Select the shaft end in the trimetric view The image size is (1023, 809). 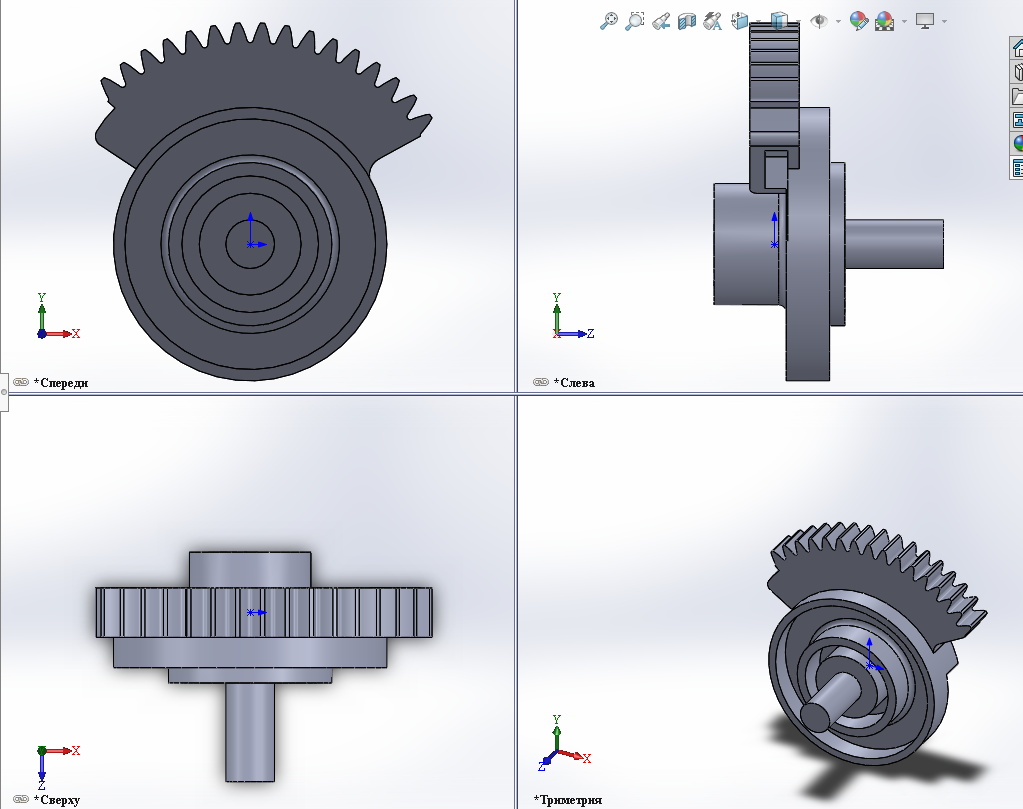tap(815, 716)
